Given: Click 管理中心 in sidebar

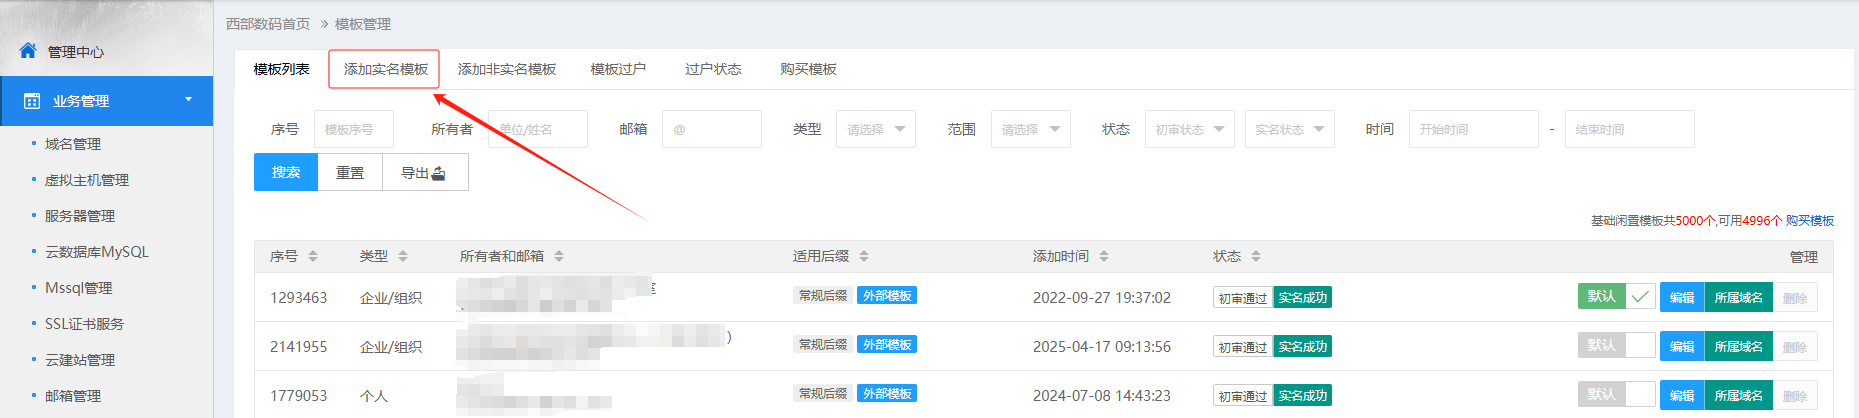Looking at the screenshot, I should pyautogui.click(x=76, y=52).
